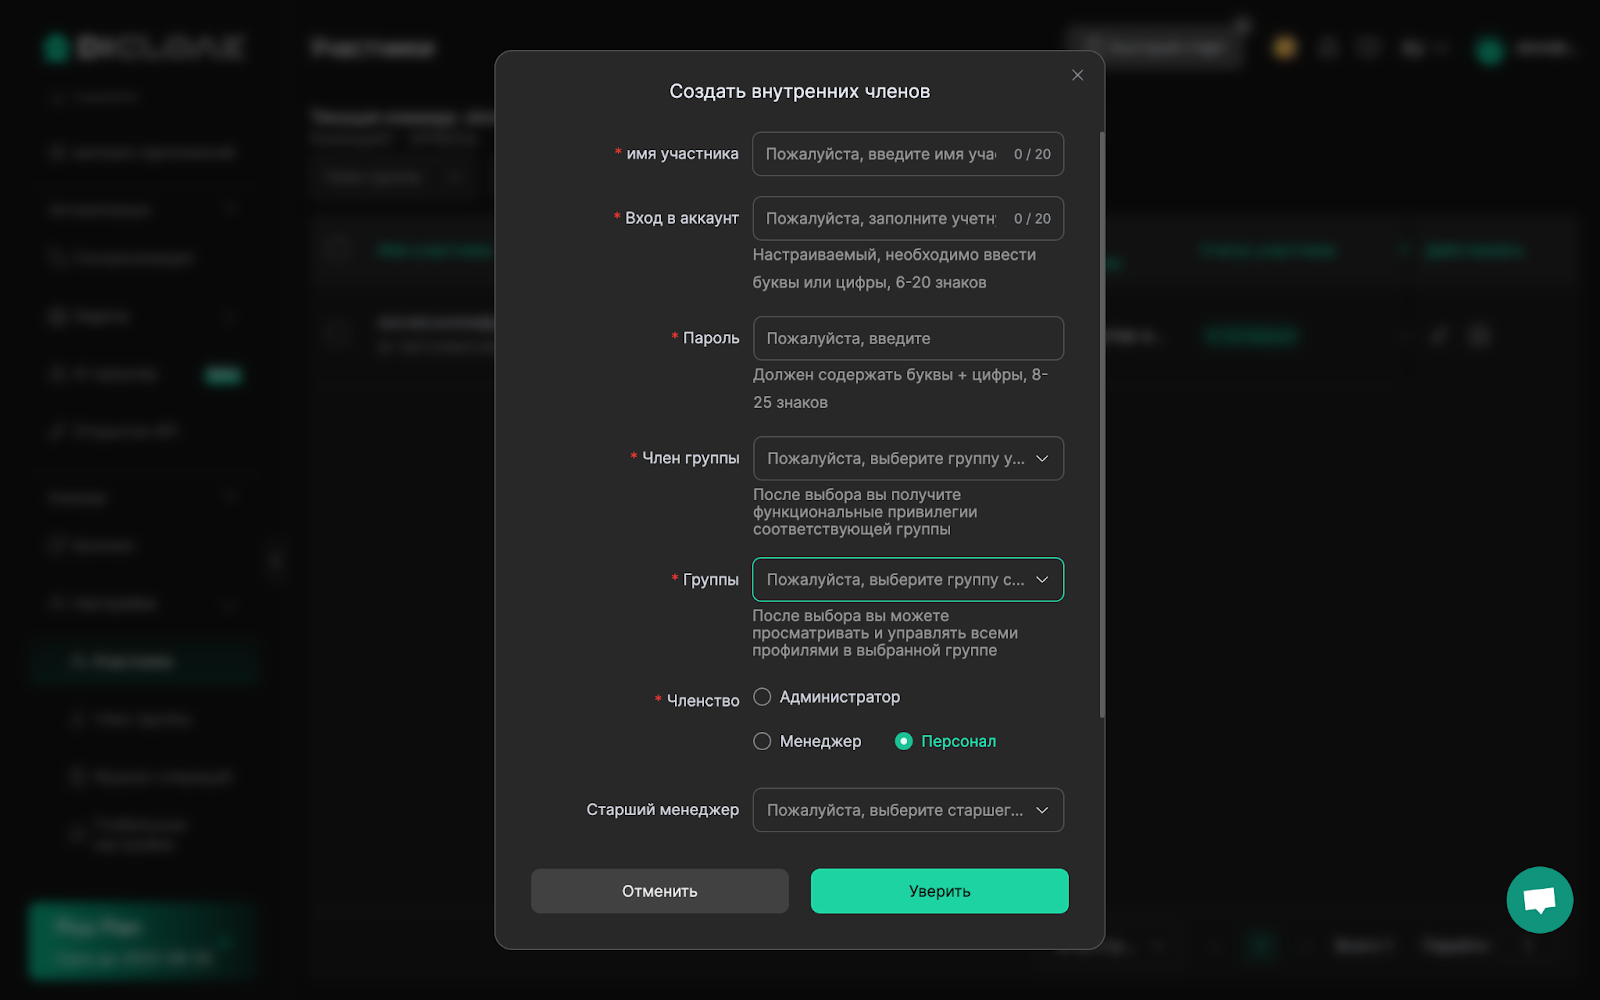Click the имя участника input field
The height and width of the screenshot is (1000, 1600).
click(907, 154)
